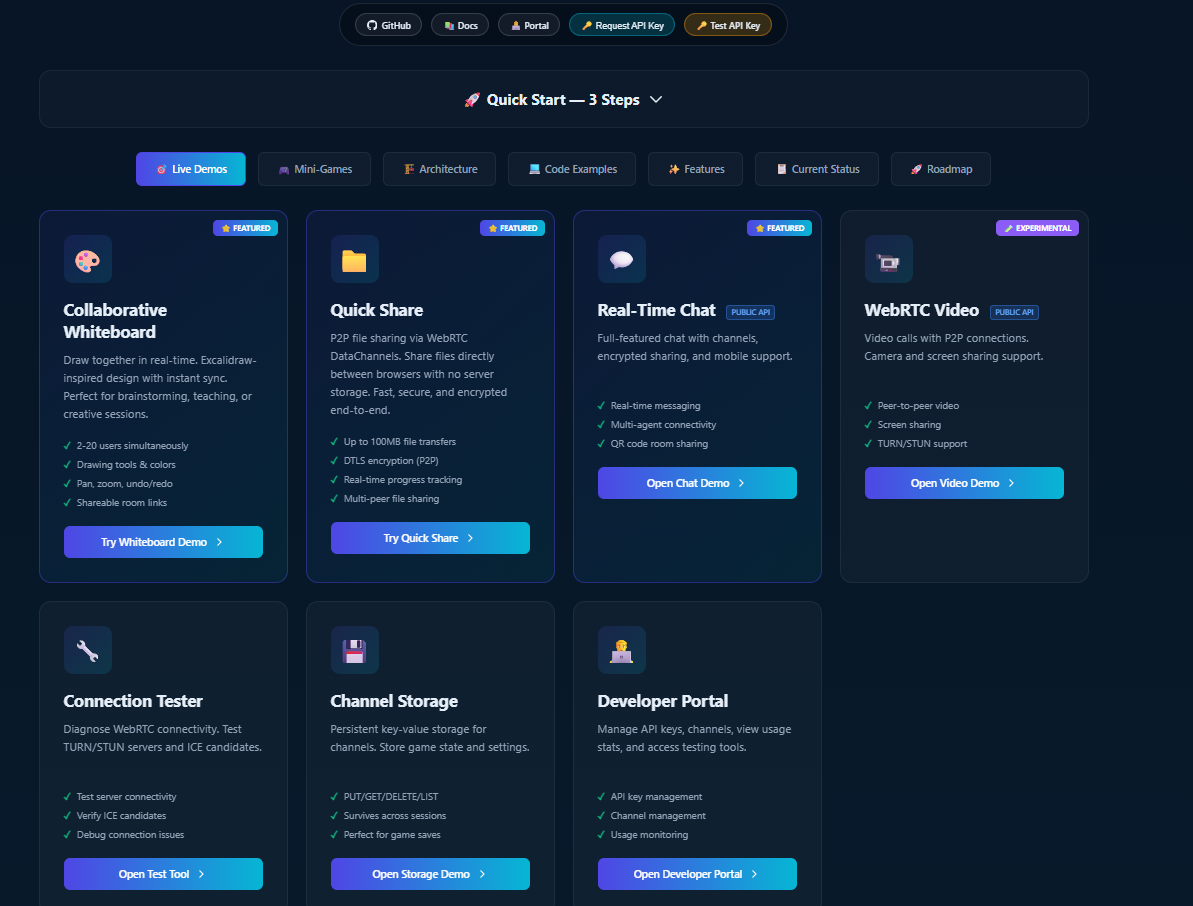Click the folder icon on Quick Share card
The width and height of the screenshot is (1193, 906).
pyautogui.click(x=354, y=258)
